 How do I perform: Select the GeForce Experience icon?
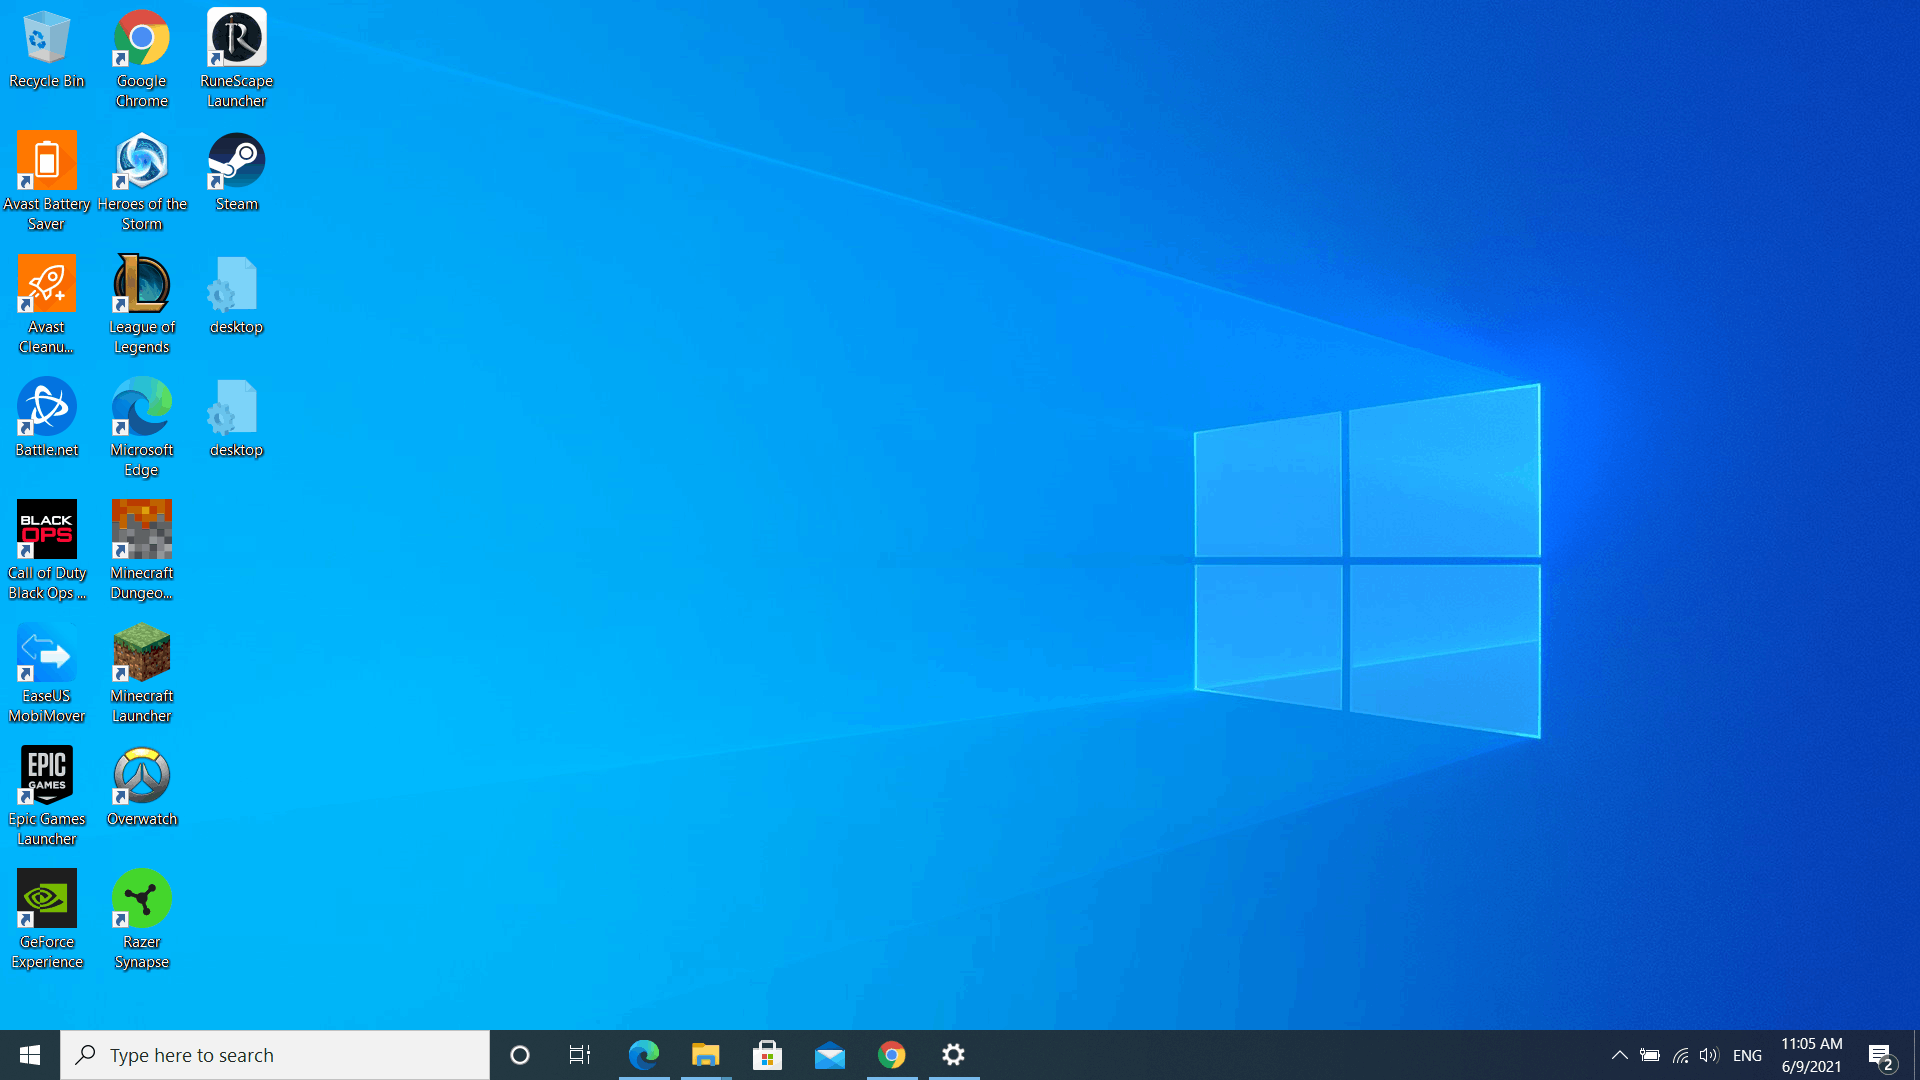click(x=46, y=900)
